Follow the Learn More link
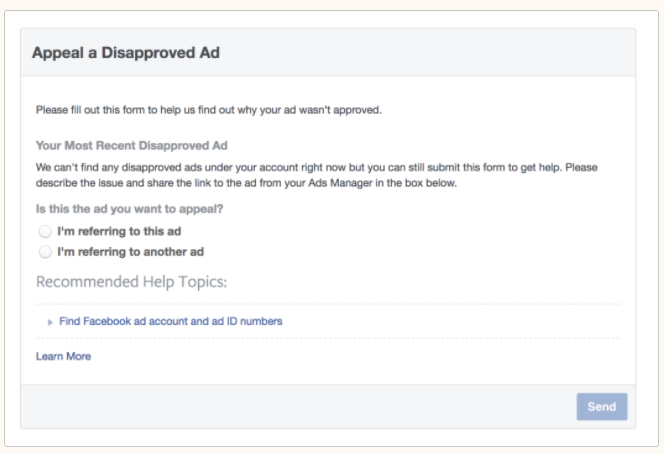Screen dimensions: 664x453 [63, 356]
